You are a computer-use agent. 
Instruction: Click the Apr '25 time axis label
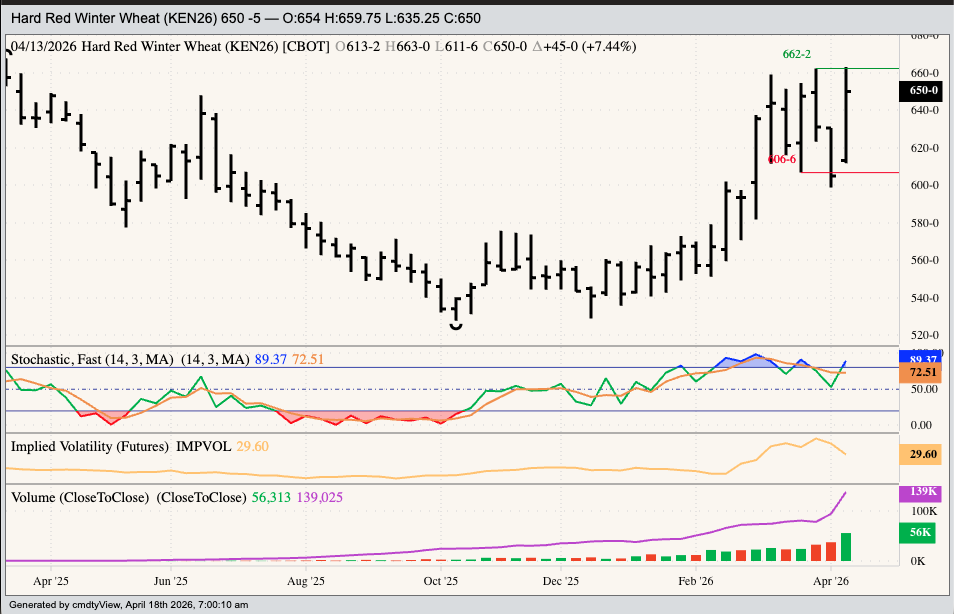click(50, 581)
